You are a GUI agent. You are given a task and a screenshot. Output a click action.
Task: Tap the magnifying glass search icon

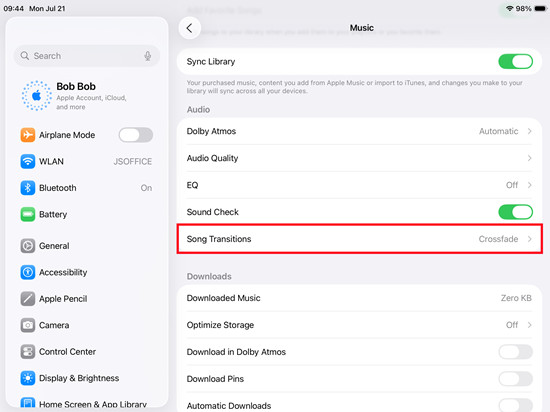click(25, 56)
